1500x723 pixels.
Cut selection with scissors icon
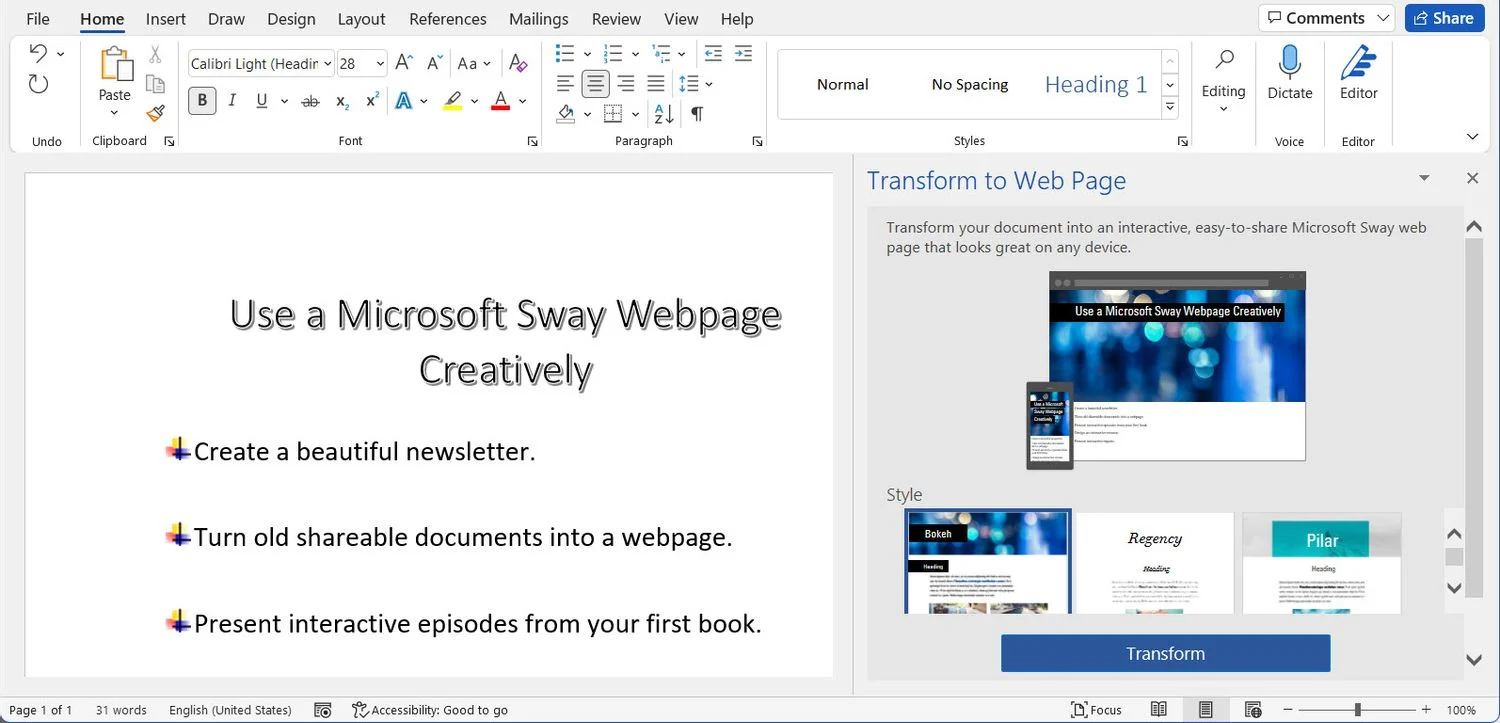click(x=155, y=54)
